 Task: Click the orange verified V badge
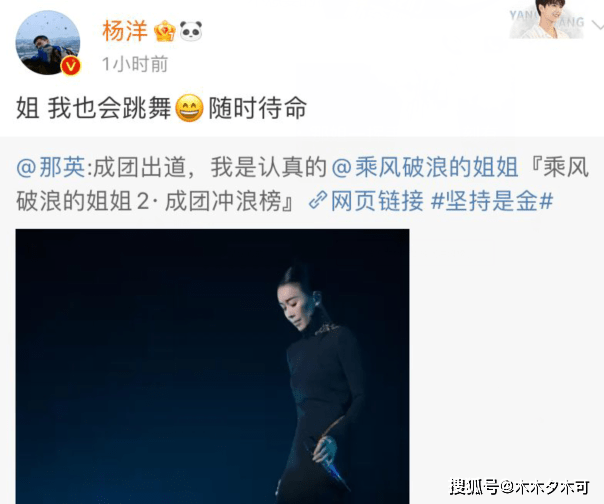[x=70, y=66]
